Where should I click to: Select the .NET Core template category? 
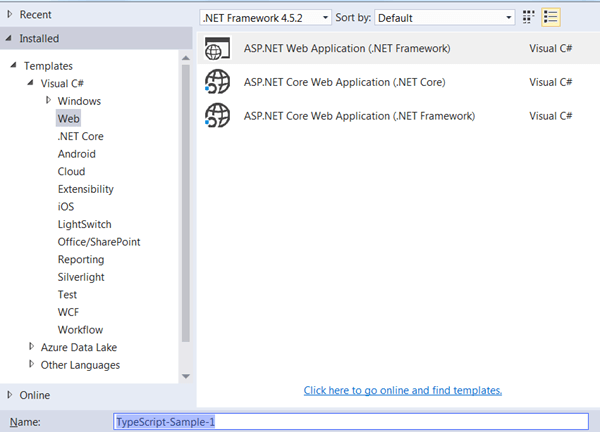click(x=80, y=136)
